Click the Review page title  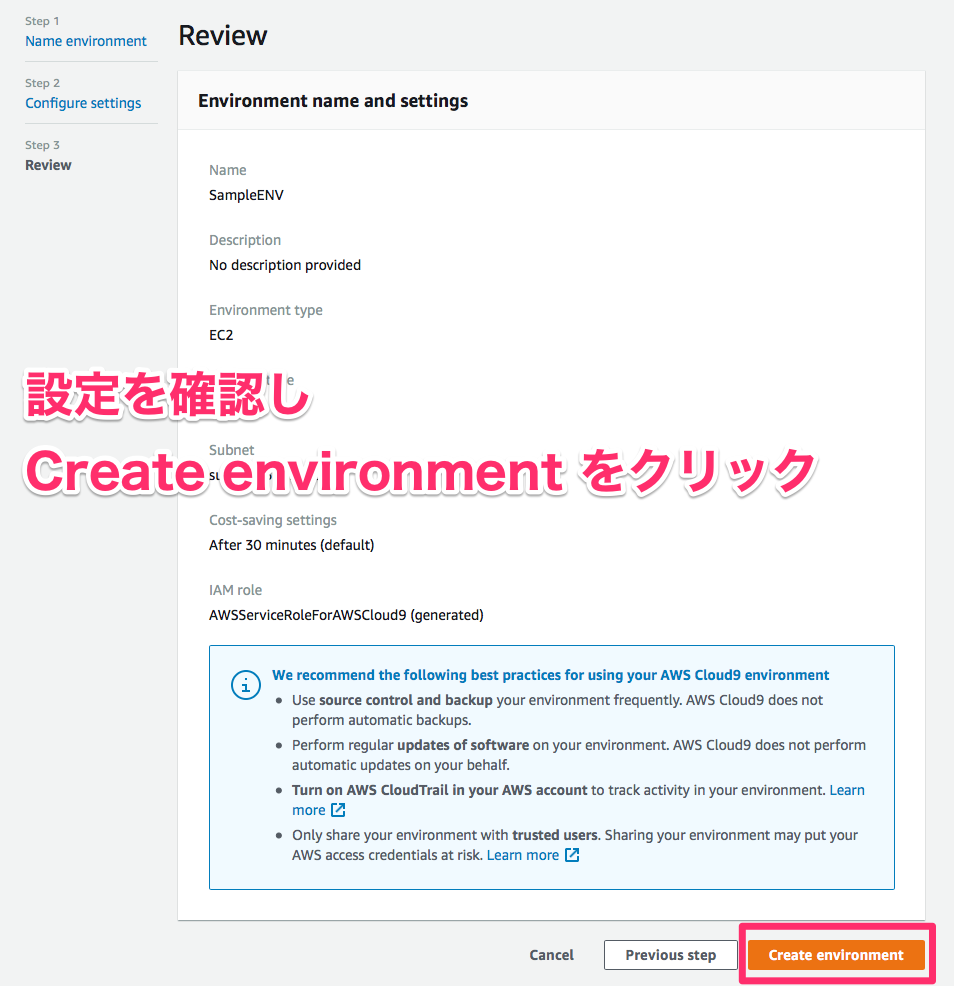tap(223, 35)
